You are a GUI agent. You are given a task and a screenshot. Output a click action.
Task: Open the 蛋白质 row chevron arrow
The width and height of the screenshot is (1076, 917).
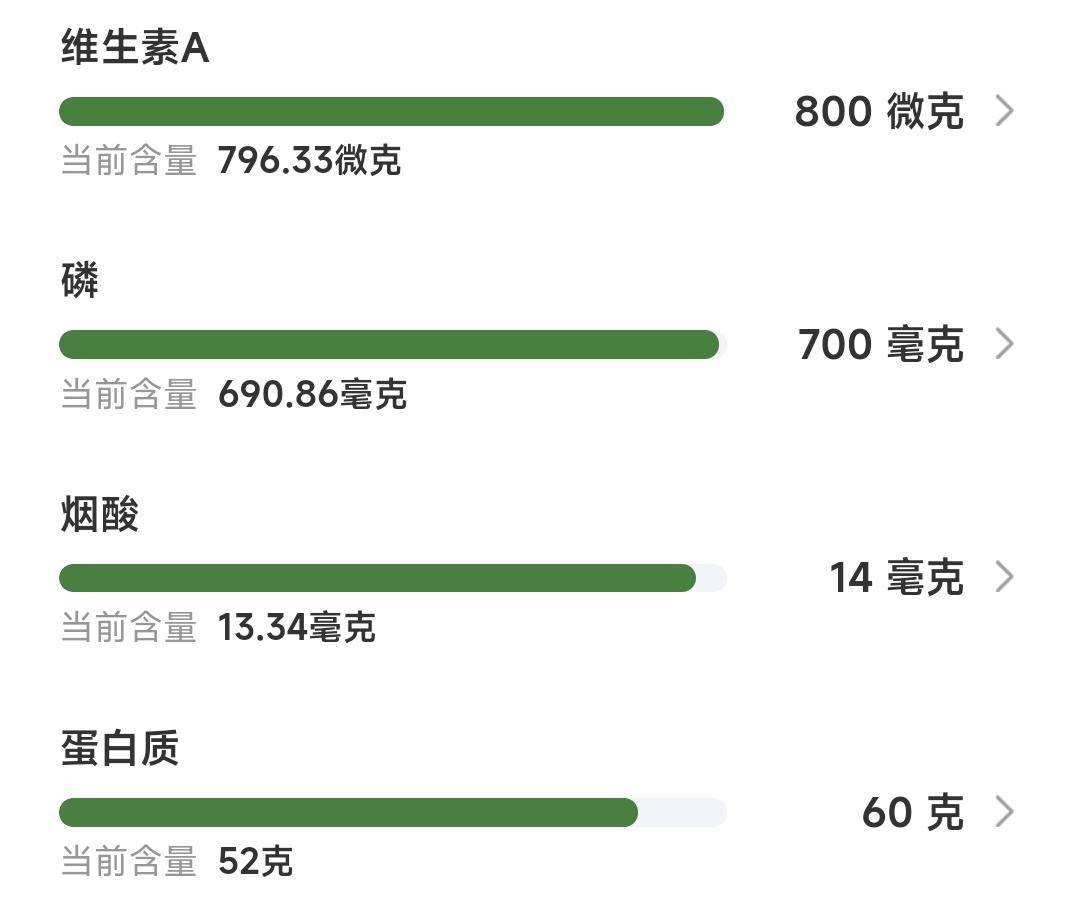1004,812
